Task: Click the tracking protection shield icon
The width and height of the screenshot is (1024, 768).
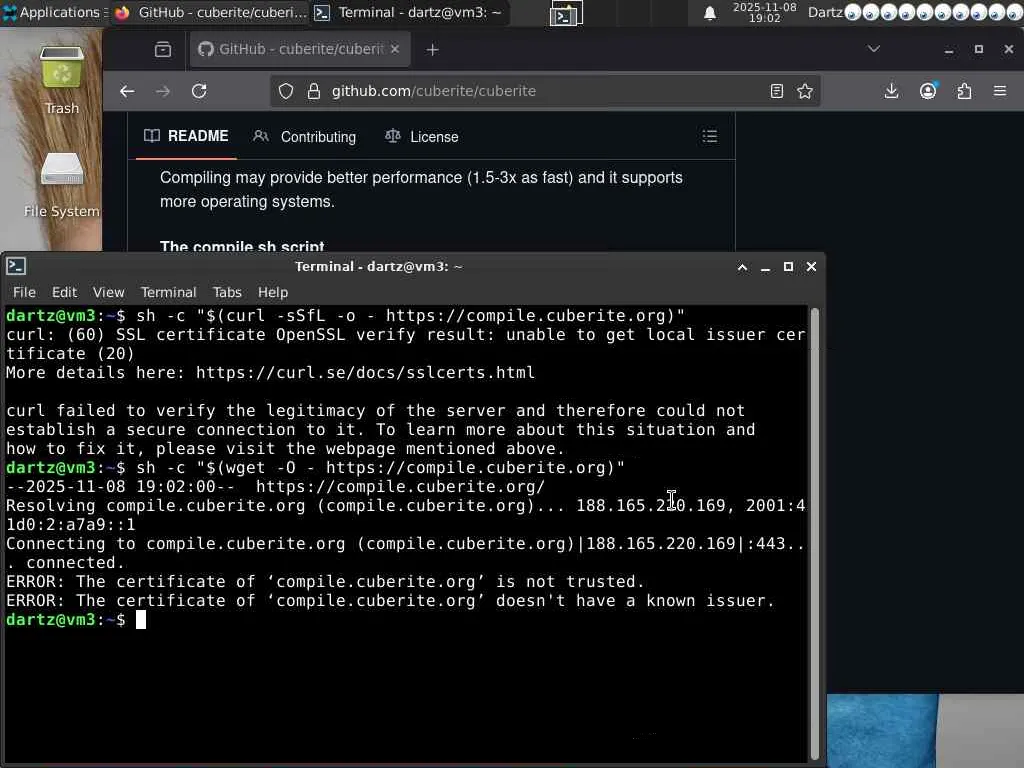Action: coord(285,91)
